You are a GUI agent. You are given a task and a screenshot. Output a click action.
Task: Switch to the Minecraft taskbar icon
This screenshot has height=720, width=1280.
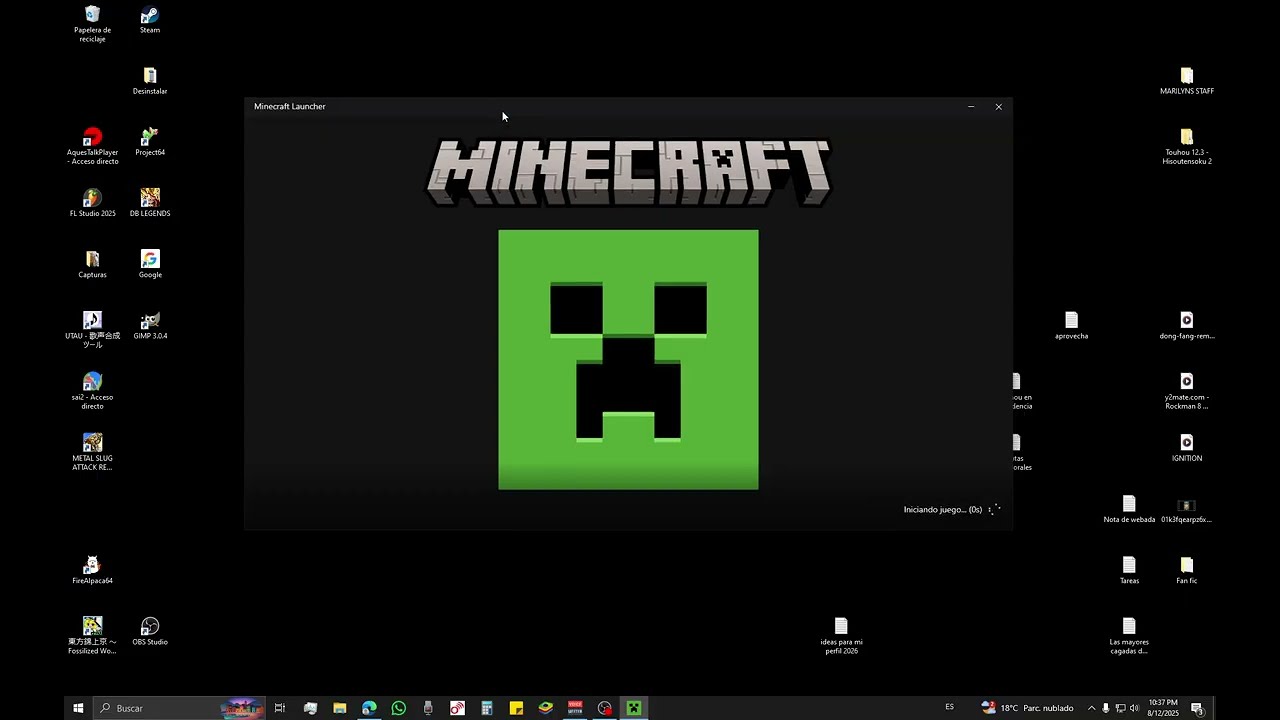coord(634,708)
